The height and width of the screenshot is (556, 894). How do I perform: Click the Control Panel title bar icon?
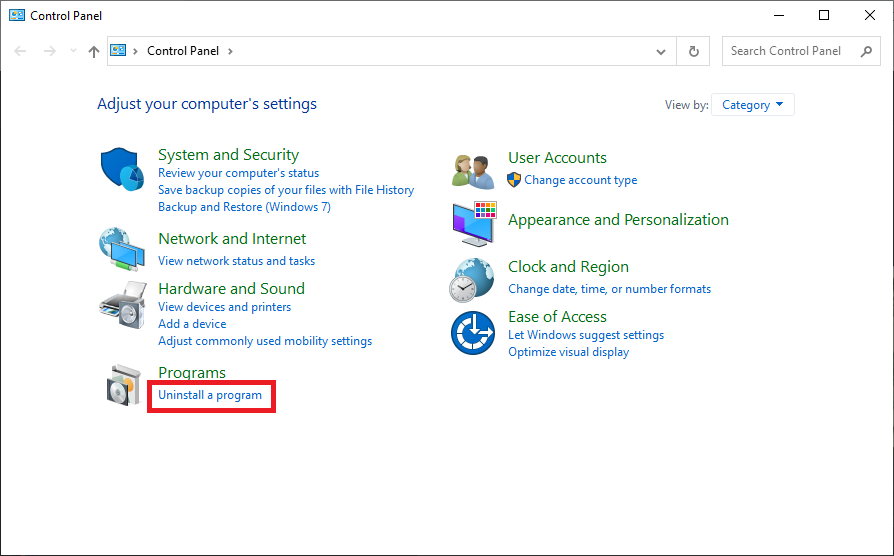pyautogui.click(x=17, y=15)
